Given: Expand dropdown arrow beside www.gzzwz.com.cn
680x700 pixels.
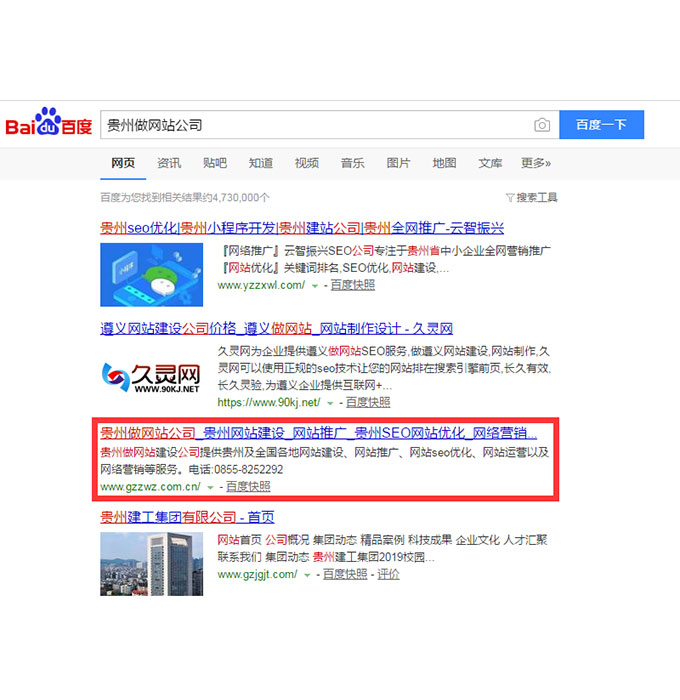Looking at the screenshot, I should (210, 488).
